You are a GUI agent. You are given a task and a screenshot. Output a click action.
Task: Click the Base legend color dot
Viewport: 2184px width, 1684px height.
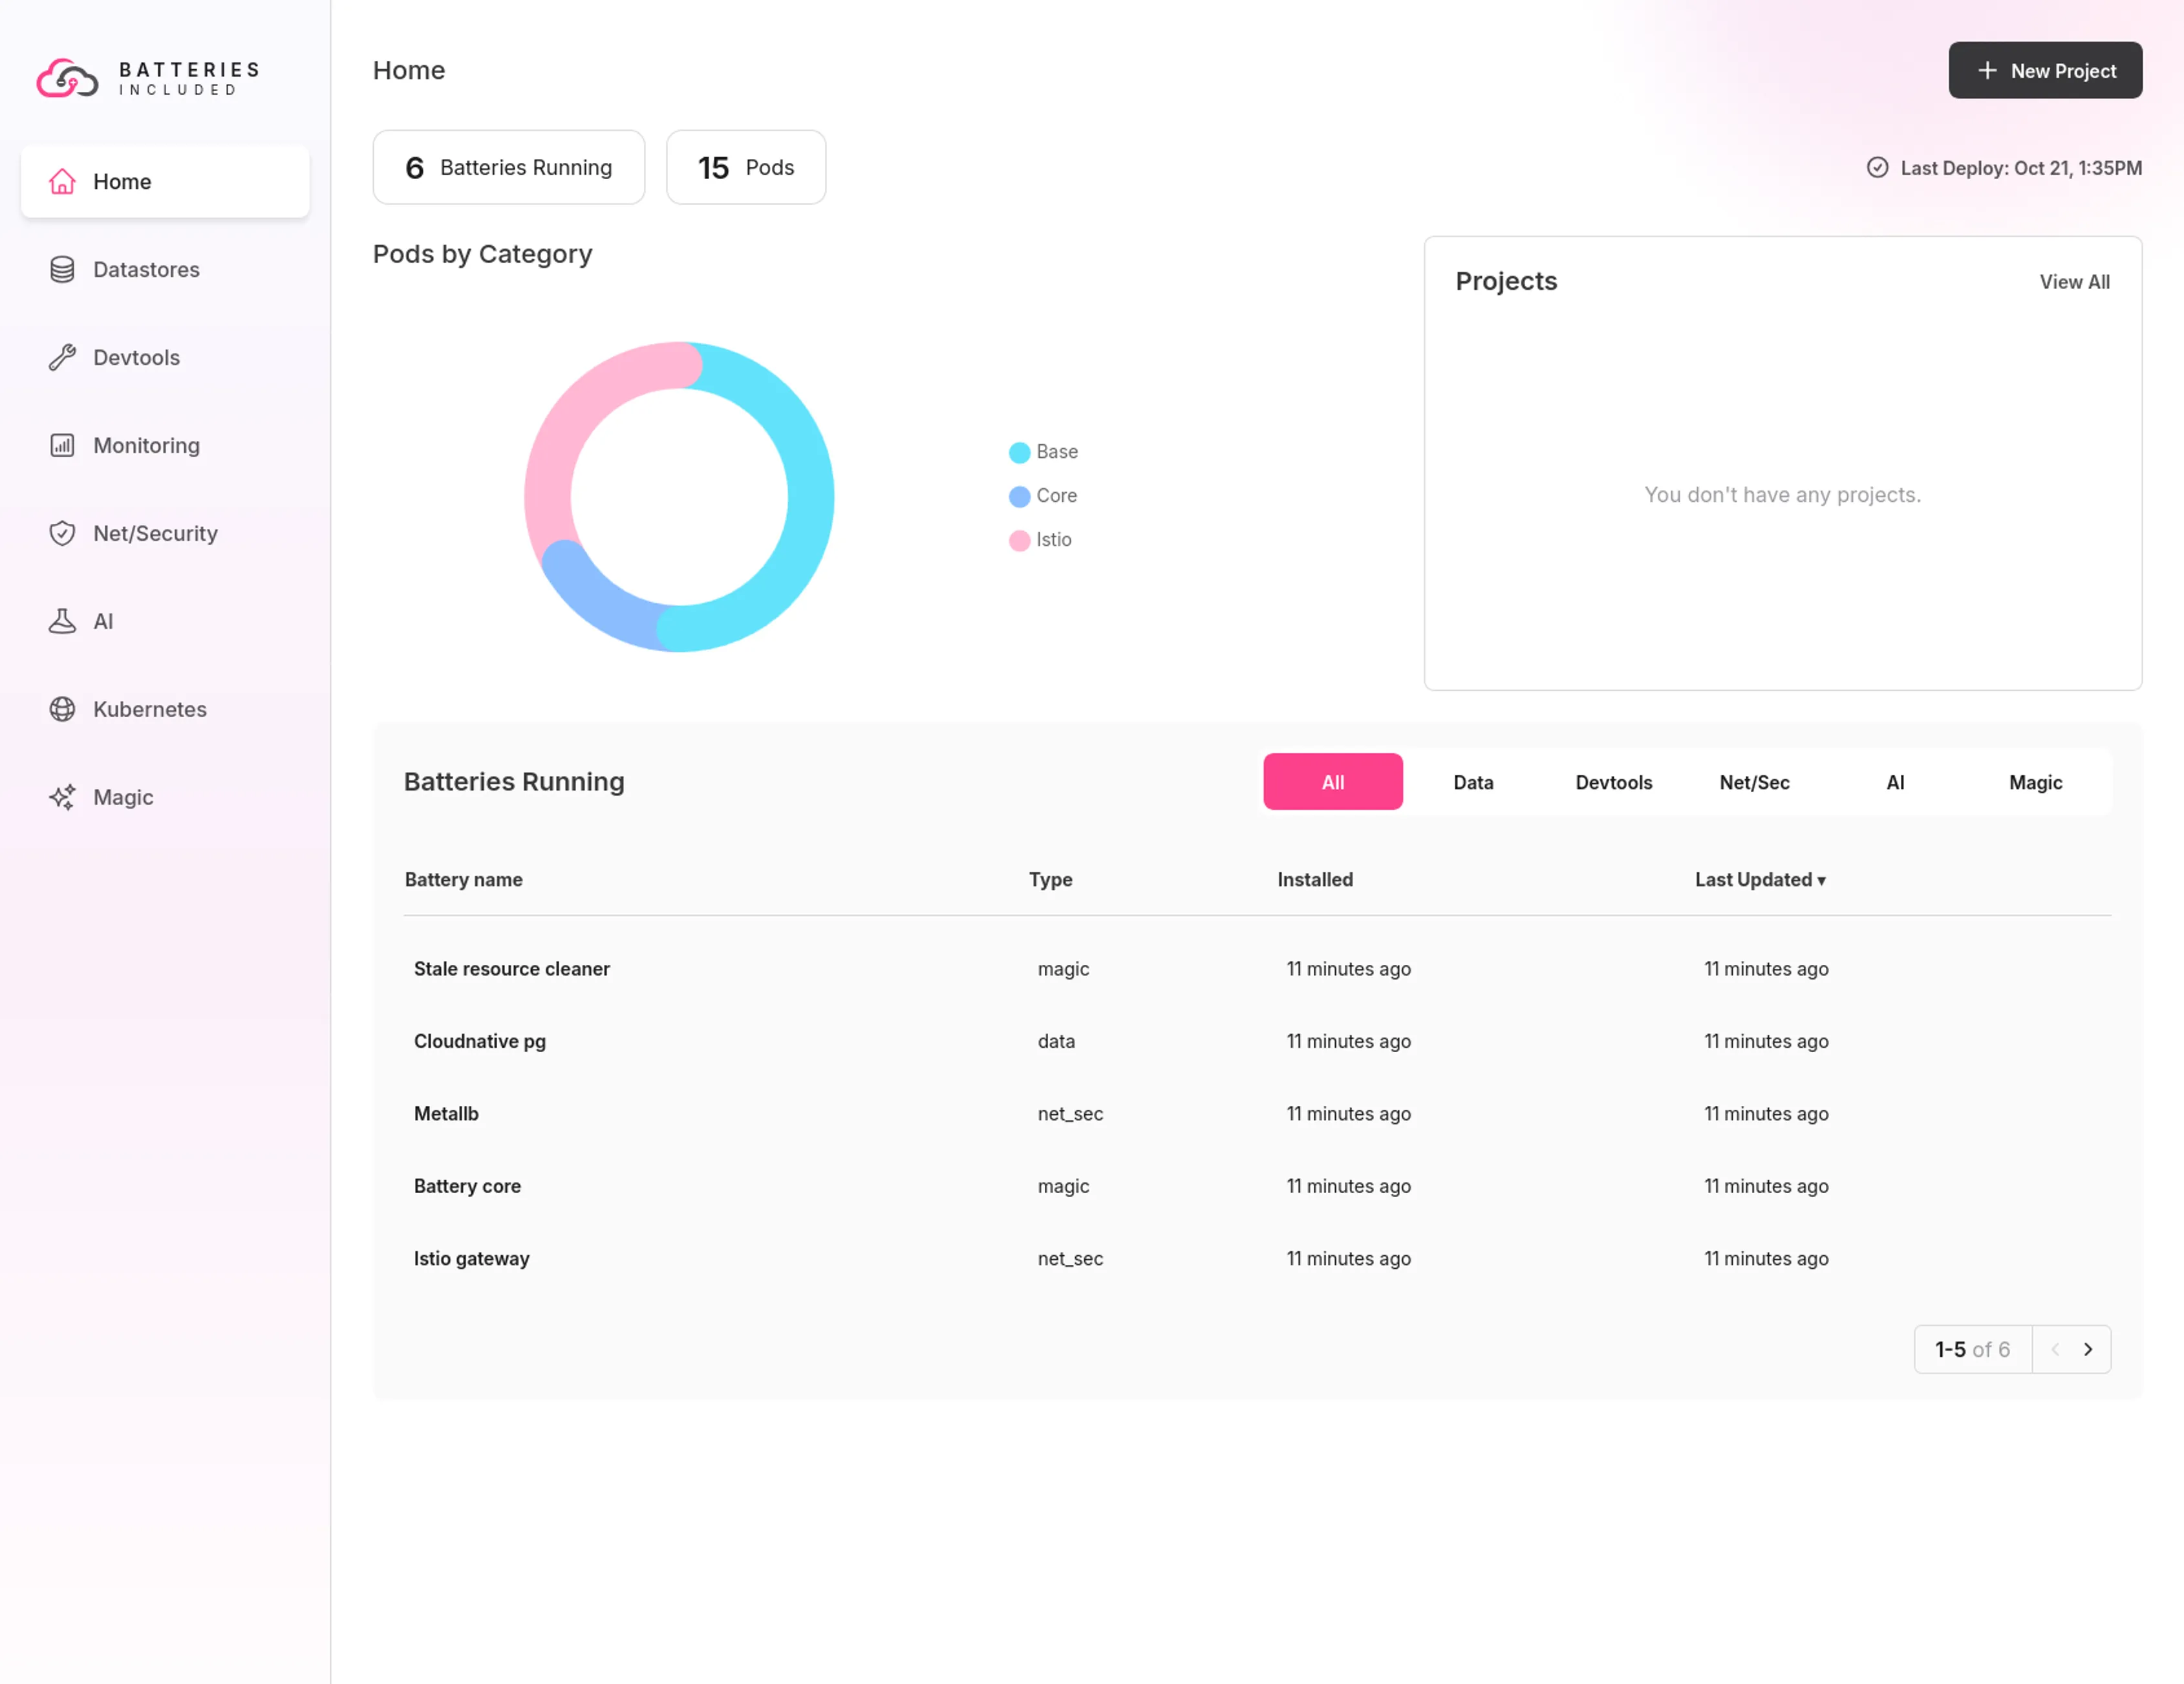(x=1019, y=452)
